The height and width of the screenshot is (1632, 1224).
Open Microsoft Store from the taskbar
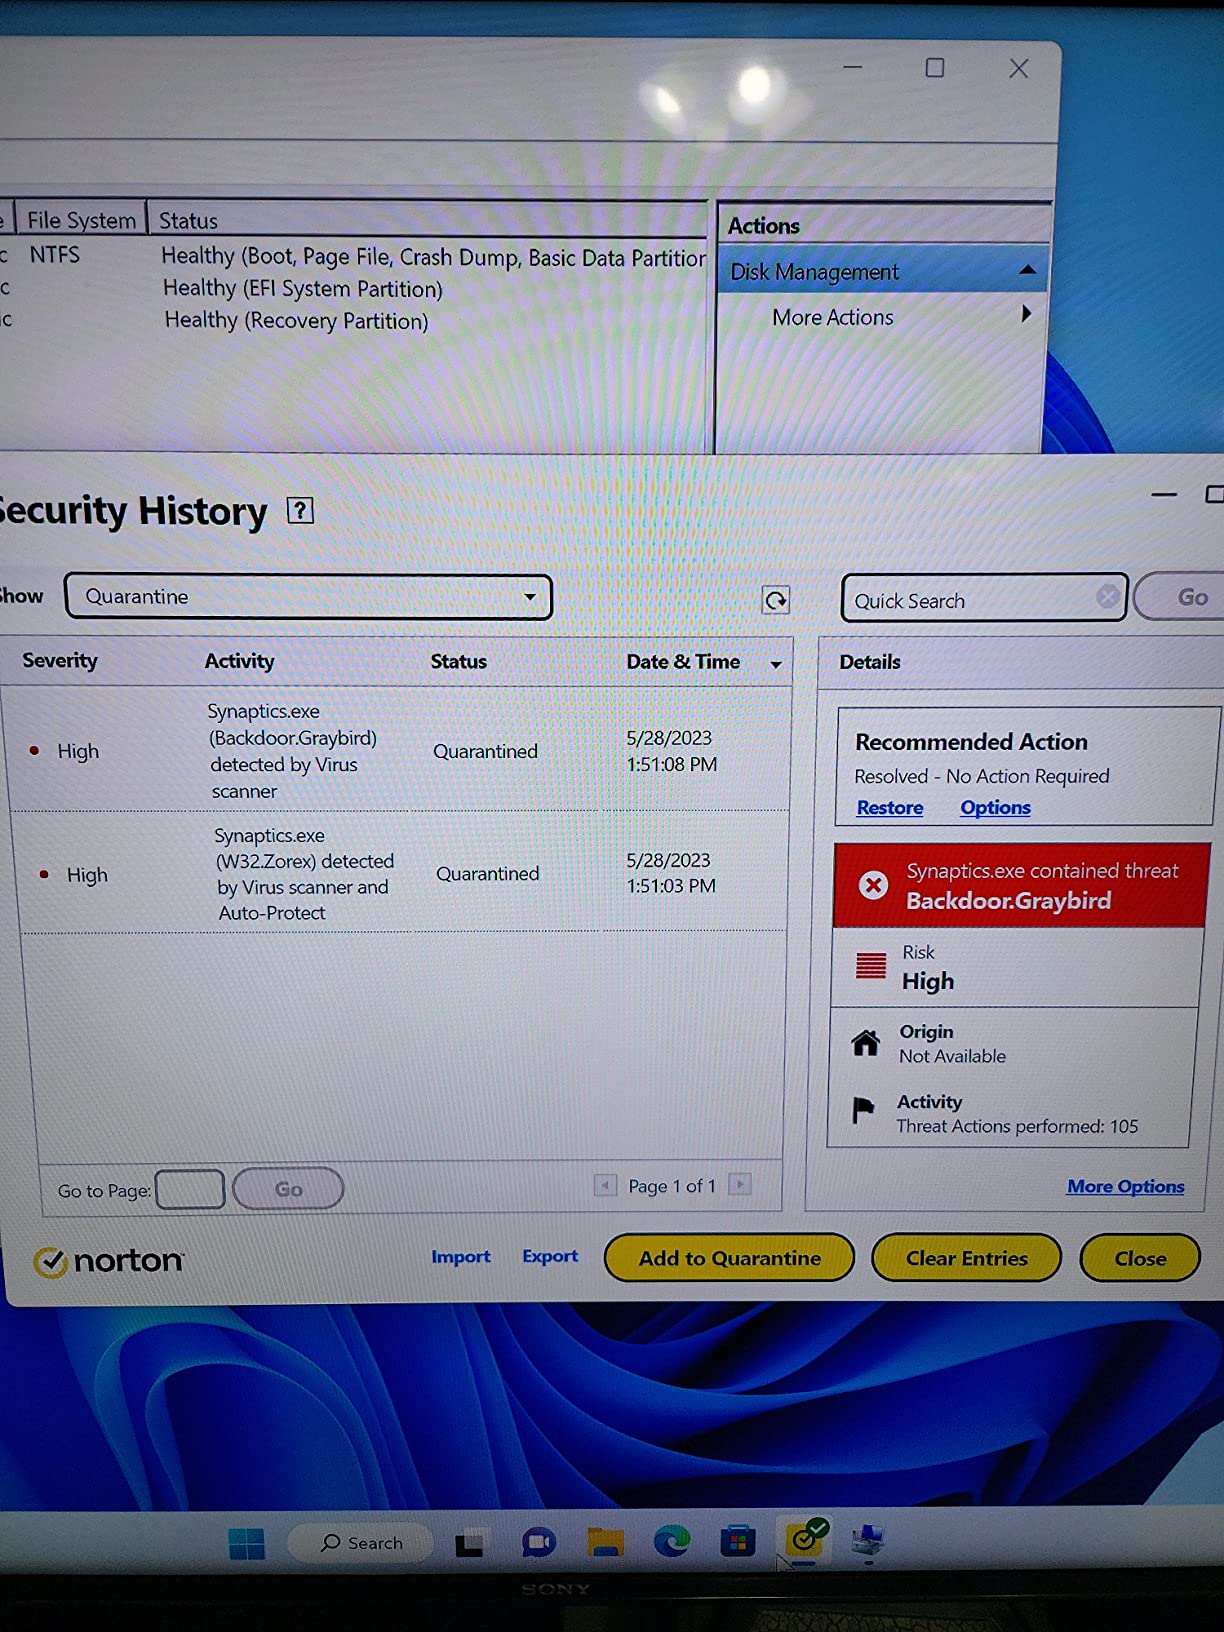pyautogui.click(x=738, y=1541)
